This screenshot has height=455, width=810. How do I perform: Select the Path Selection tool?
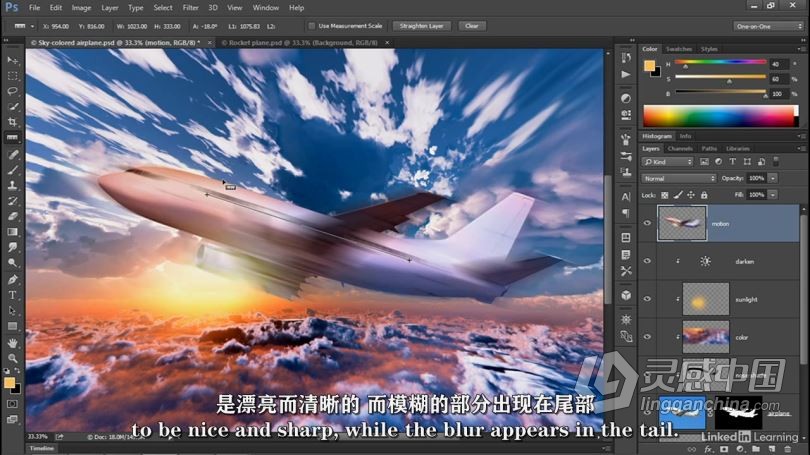click(12, 311)
